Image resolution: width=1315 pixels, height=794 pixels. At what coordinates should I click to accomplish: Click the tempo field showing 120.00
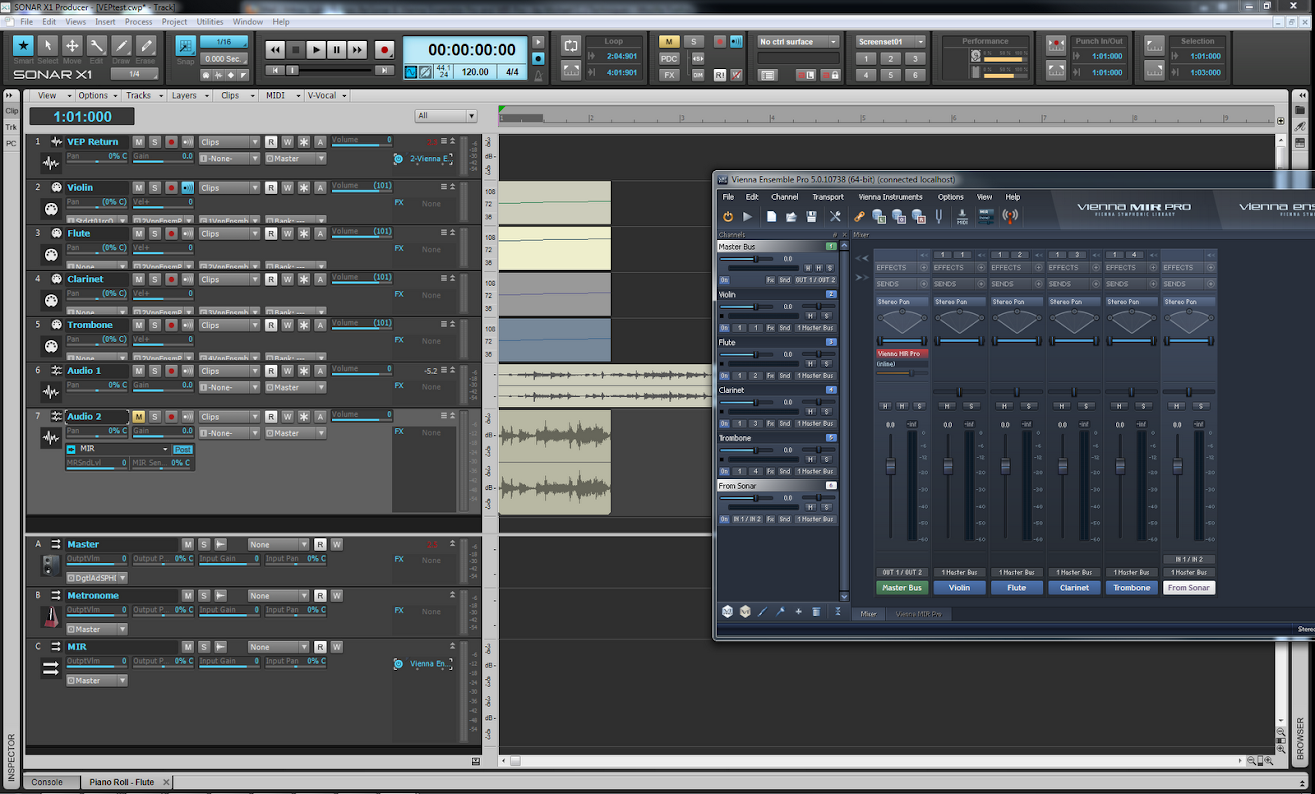pyautogui.click(x=475, y=72)
